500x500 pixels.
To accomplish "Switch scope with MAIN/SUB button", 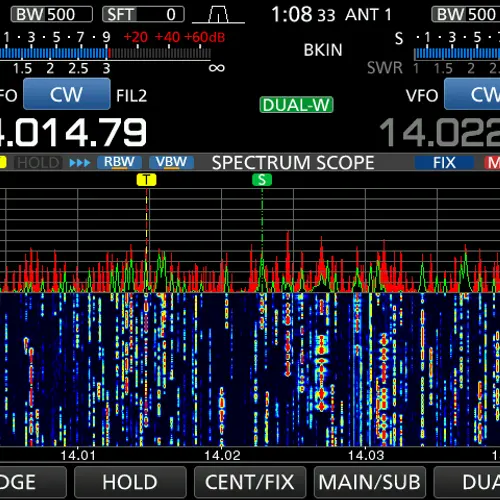I will (x=370, y=482).
